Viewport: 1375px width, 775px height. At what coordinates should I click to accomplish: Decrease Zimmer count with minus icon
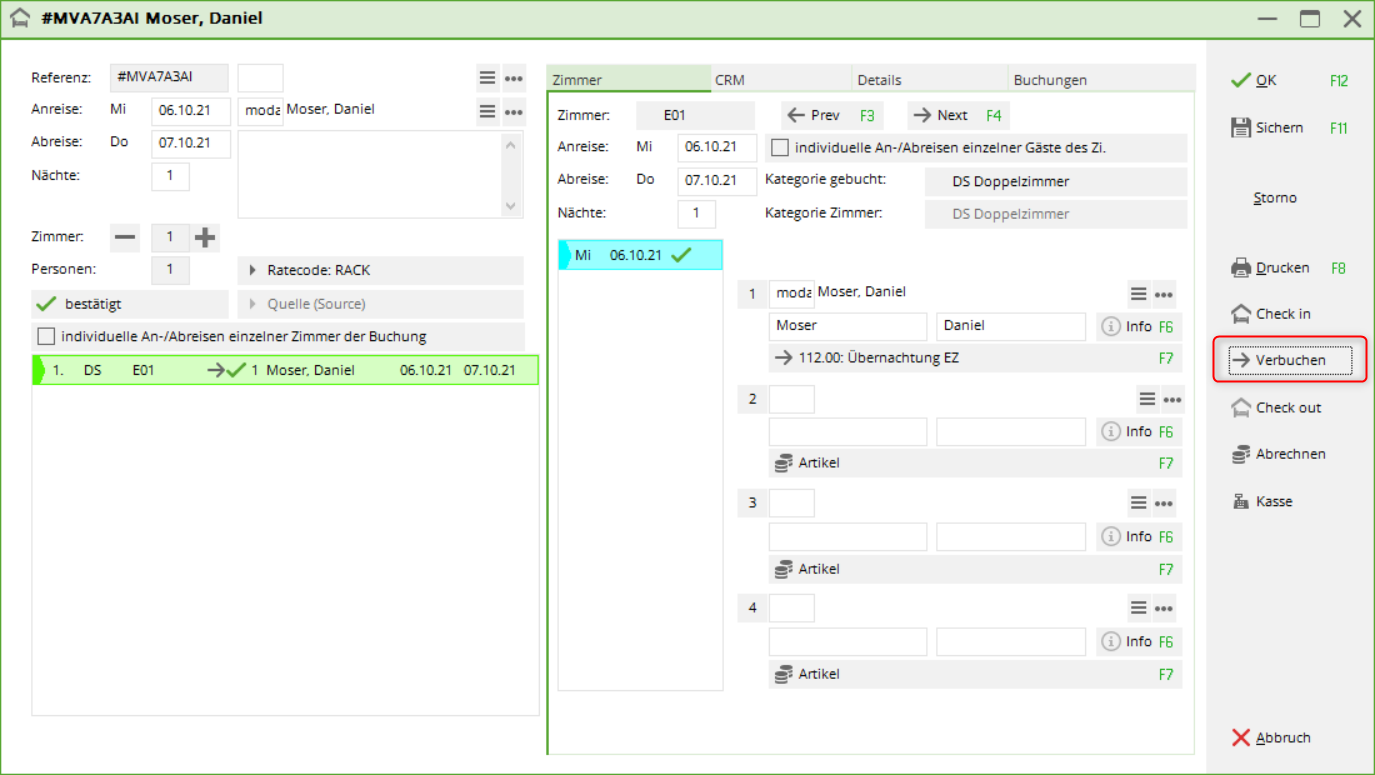click(x=126, y=238)
